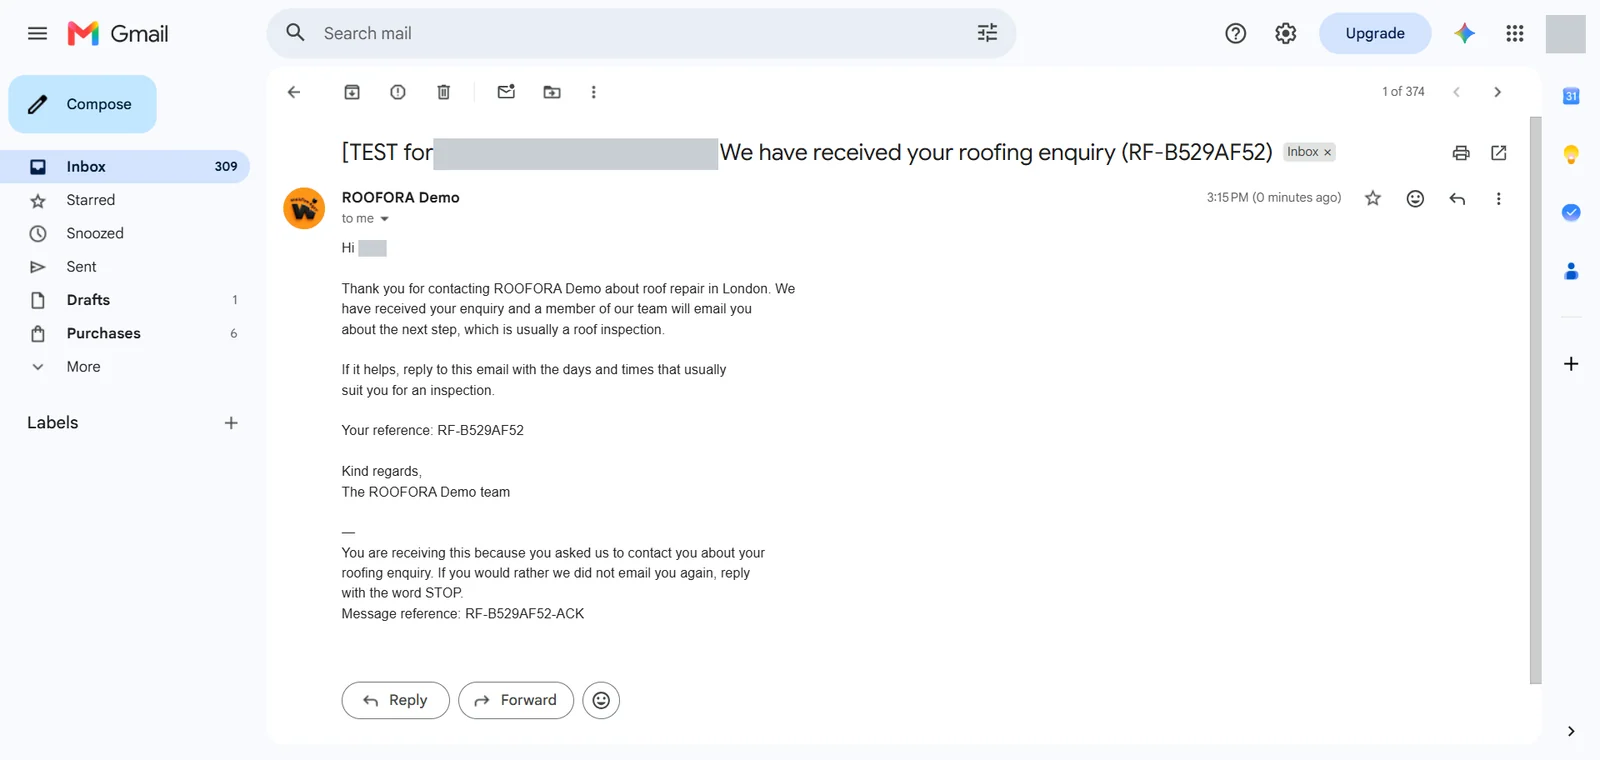Open Gmail settings gear
The height and width of the screenshot is (760, 1600).
coord(1286,33)
